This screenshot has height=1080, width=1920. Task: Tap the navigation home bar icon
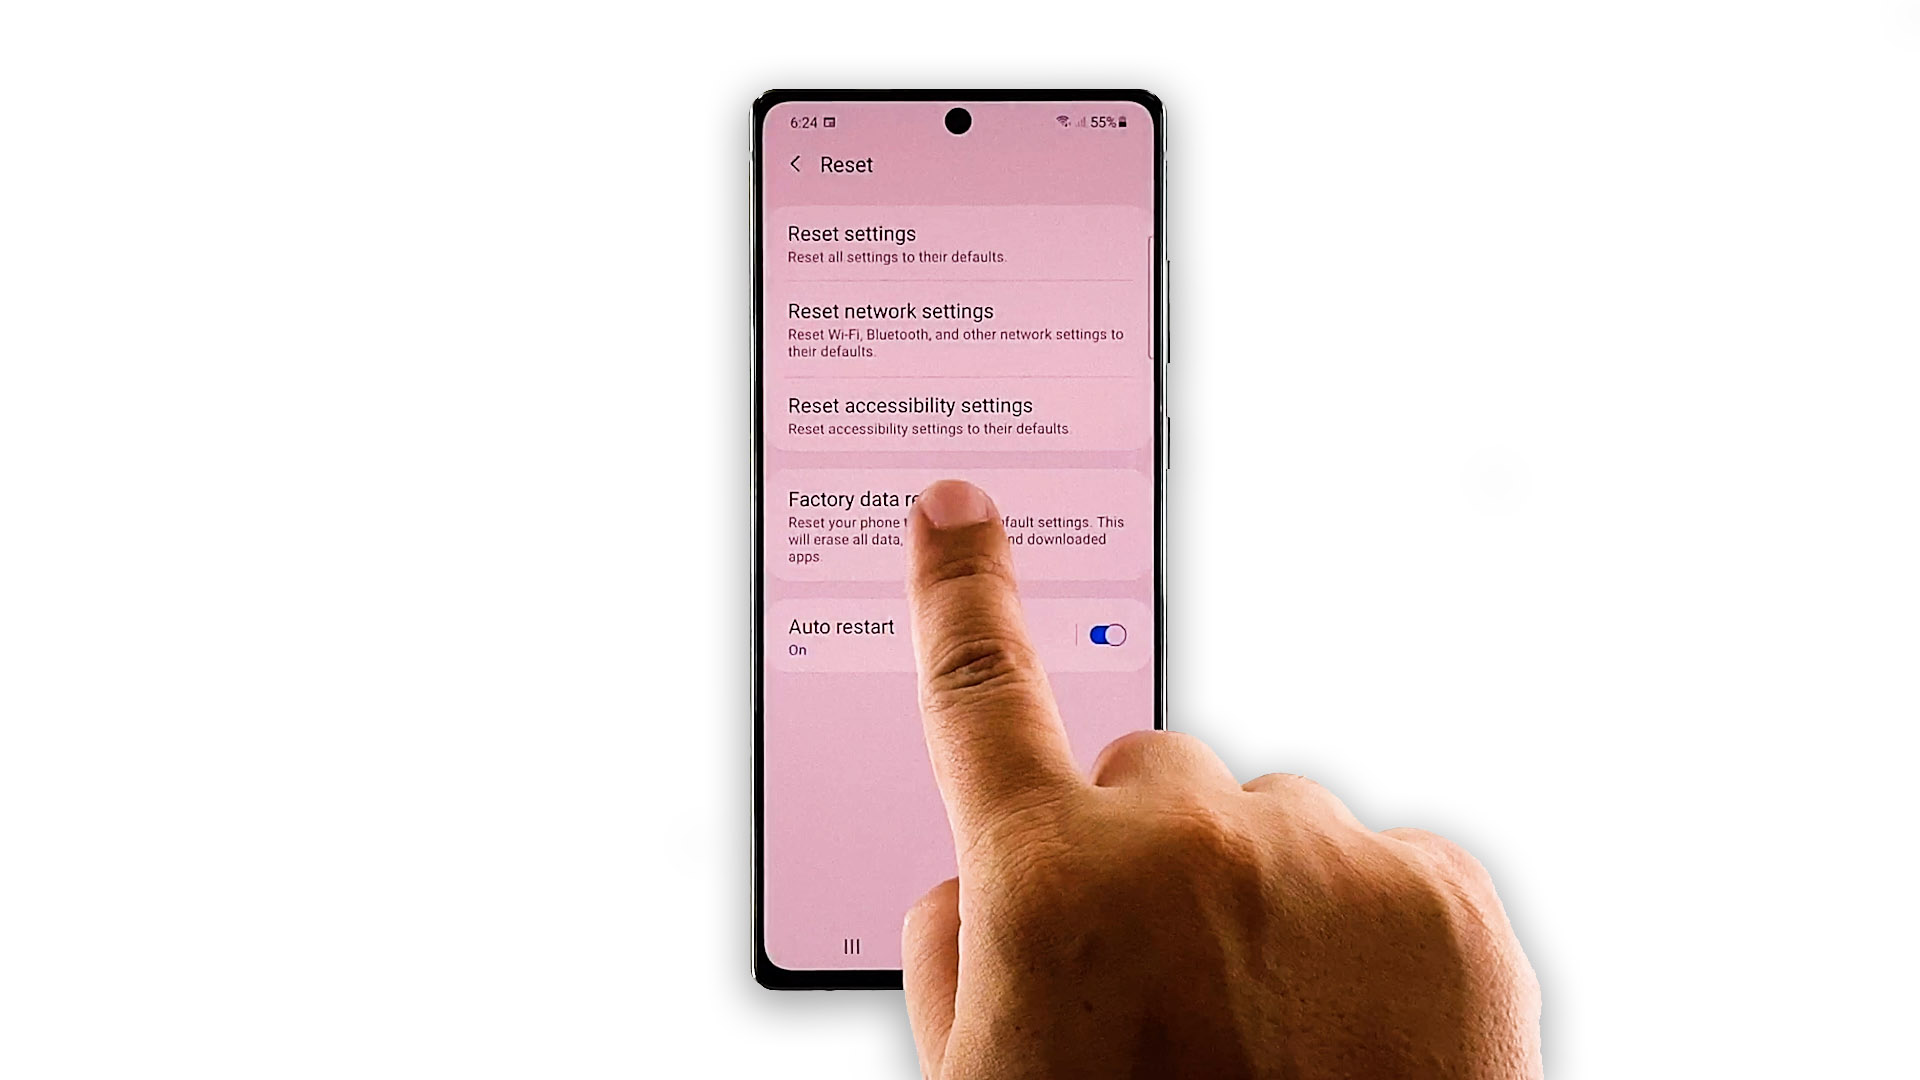click(959, 947)
